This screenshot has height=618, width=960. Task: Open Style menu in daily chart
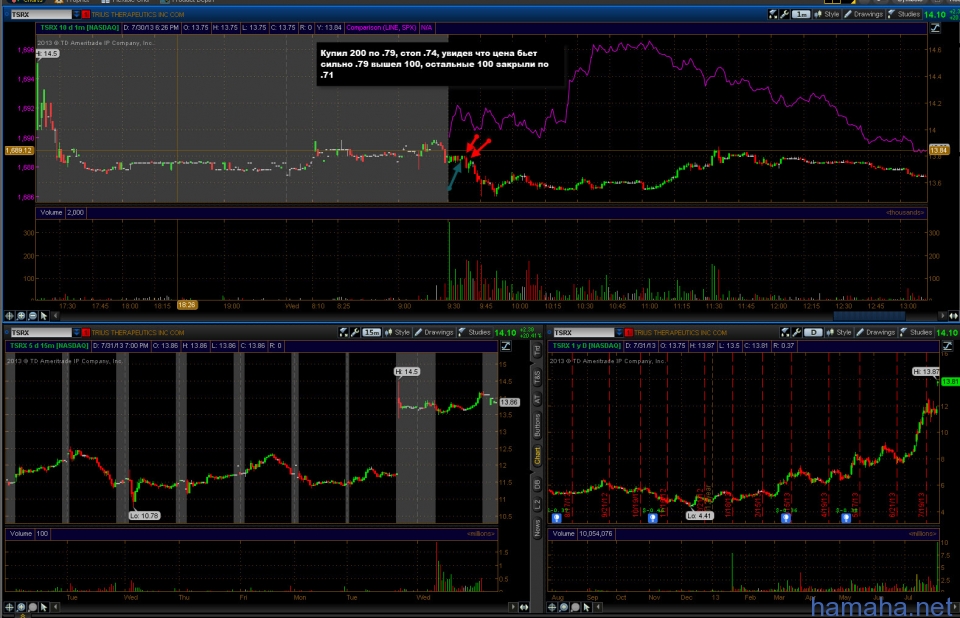839,333
